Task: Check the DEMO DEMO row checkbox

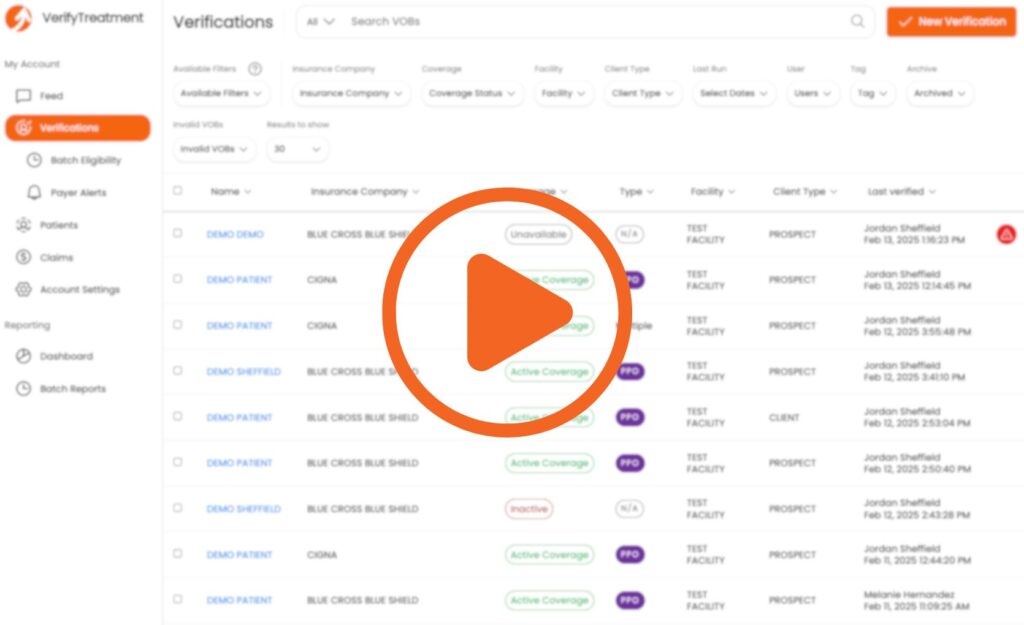Action: [178, 233]
